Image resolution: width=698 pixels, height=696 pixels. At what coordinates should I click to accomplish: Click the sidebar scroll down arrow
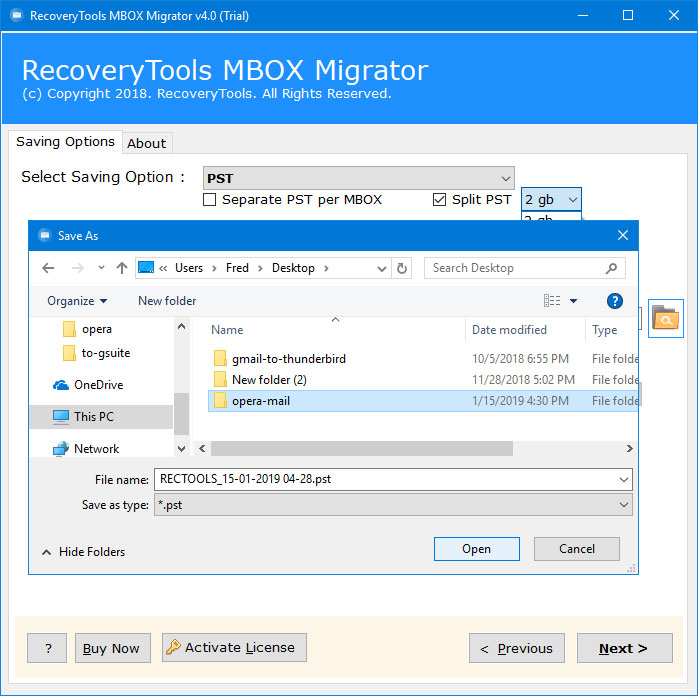(181, 449)
